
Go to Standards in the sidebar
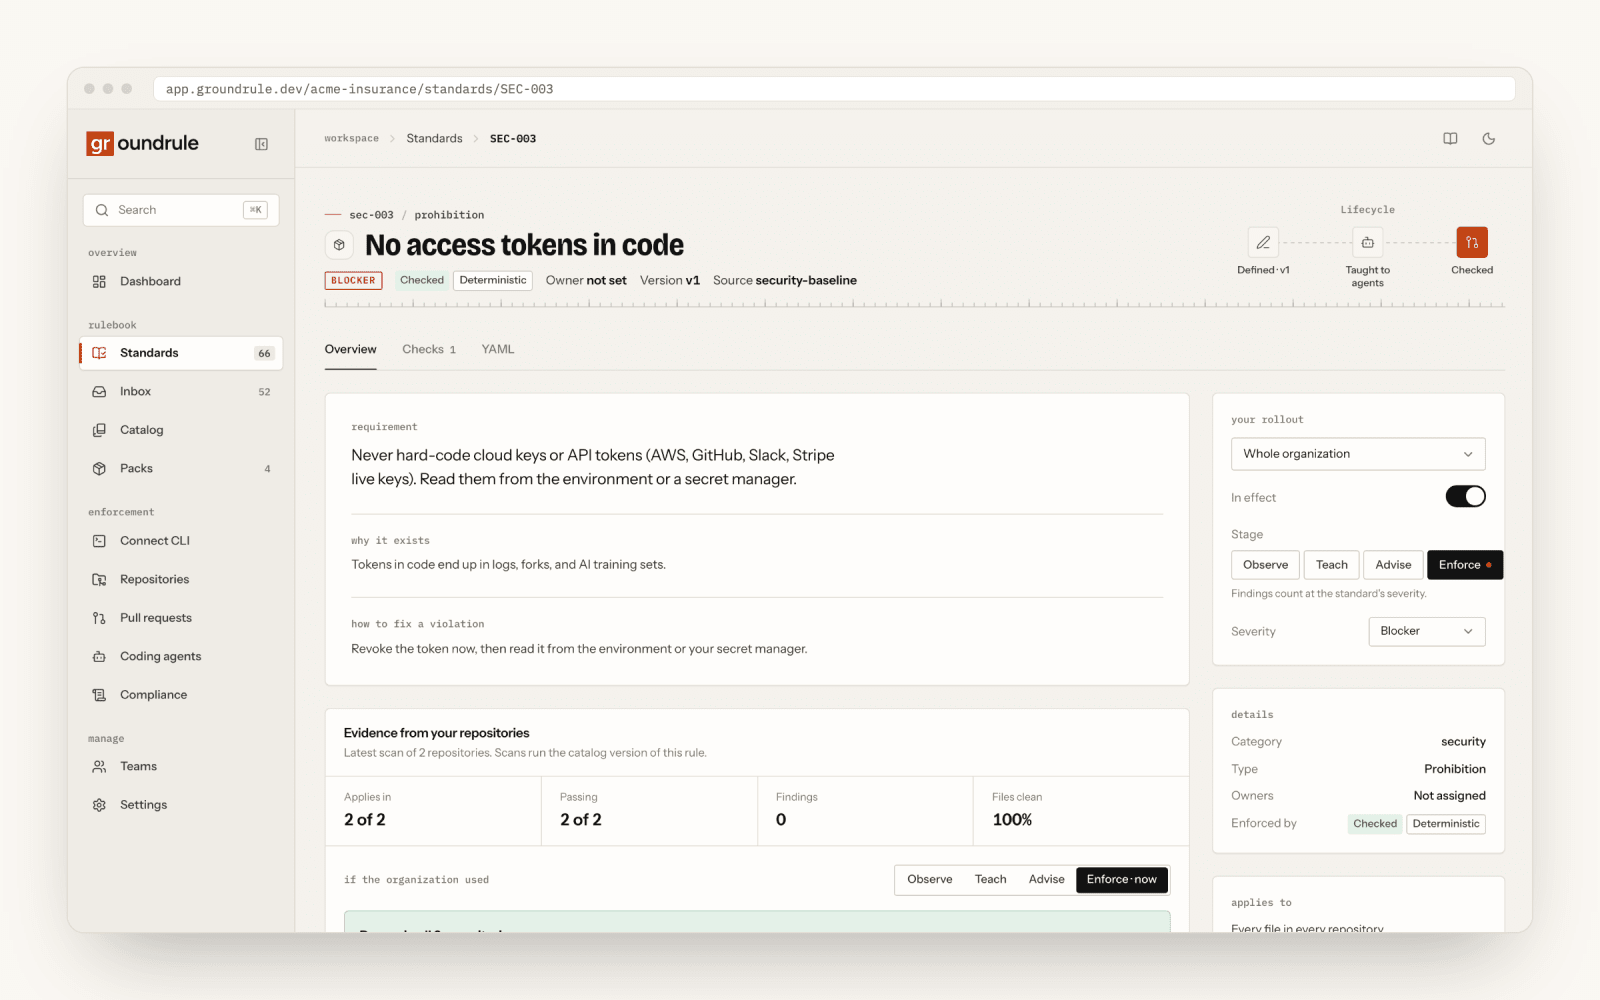181,353
